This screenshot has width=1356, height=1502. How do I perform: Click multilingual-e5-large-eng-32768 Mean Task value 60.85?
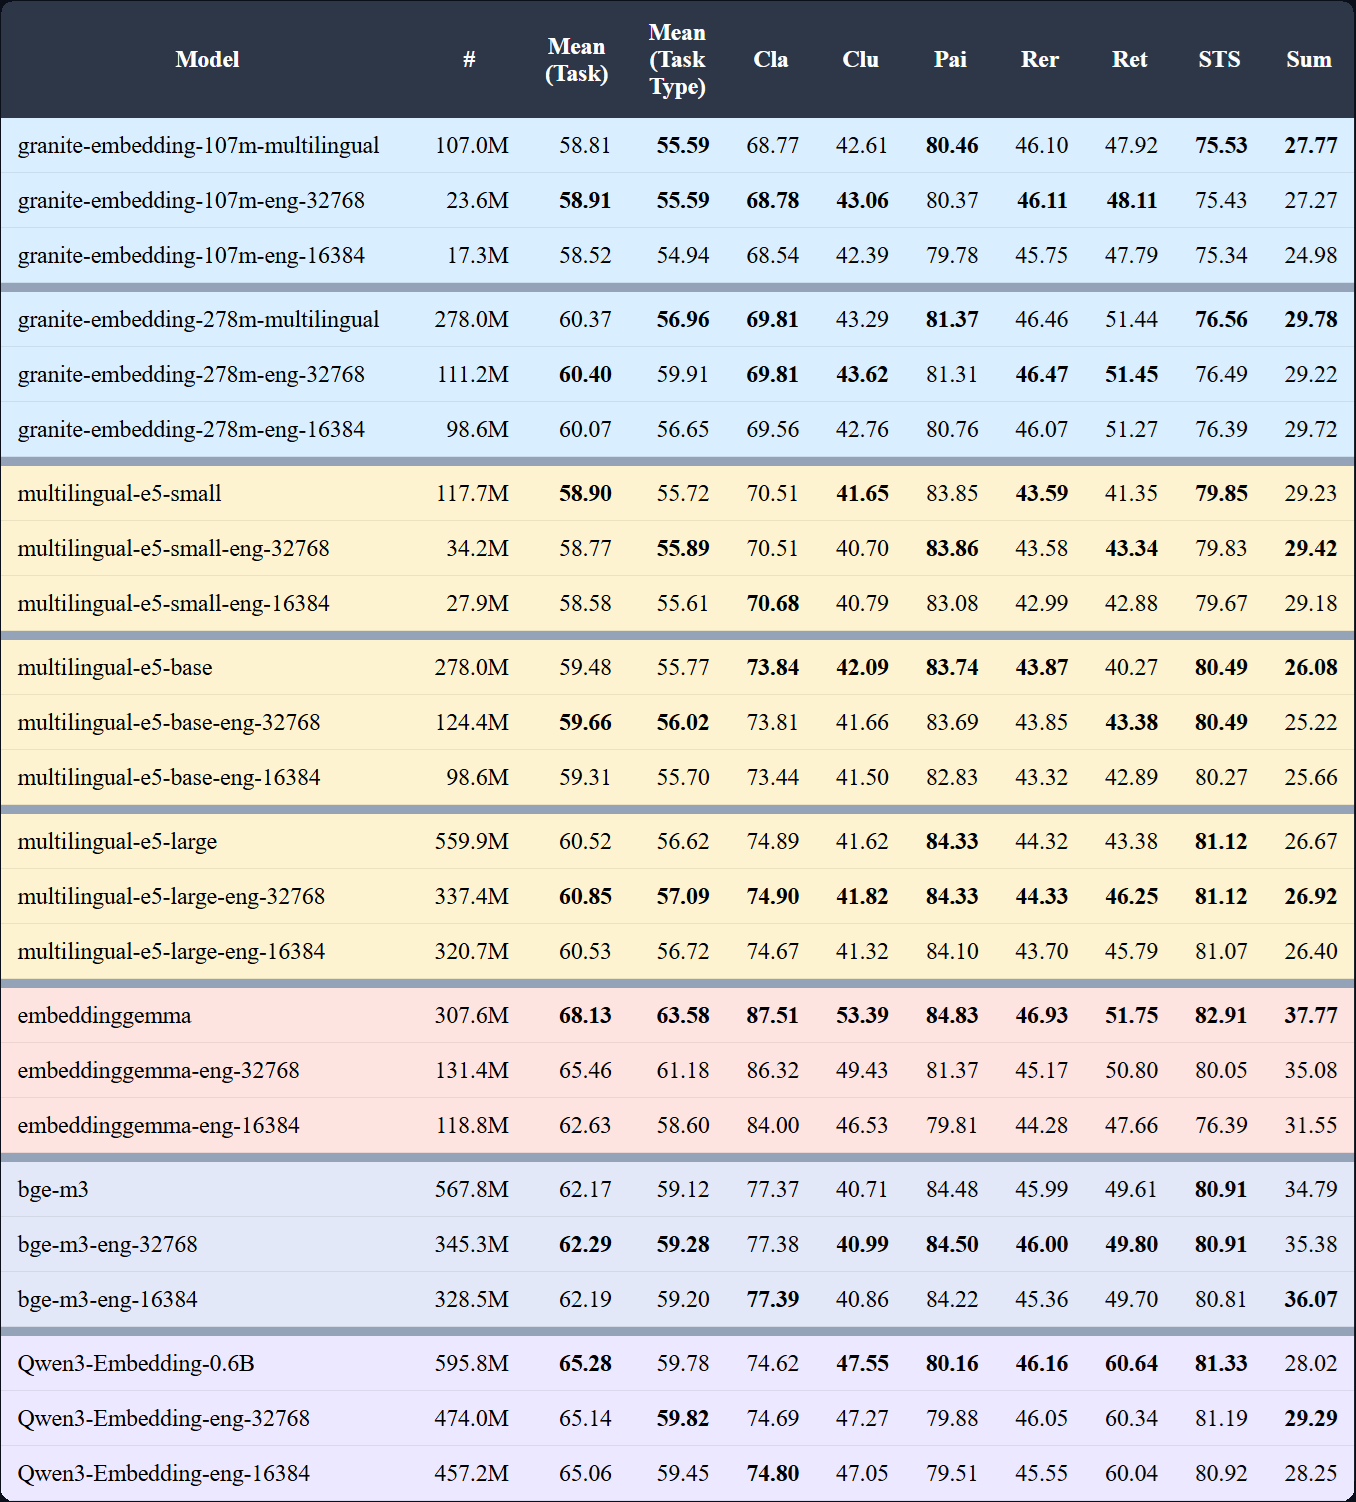pos(585,897)
